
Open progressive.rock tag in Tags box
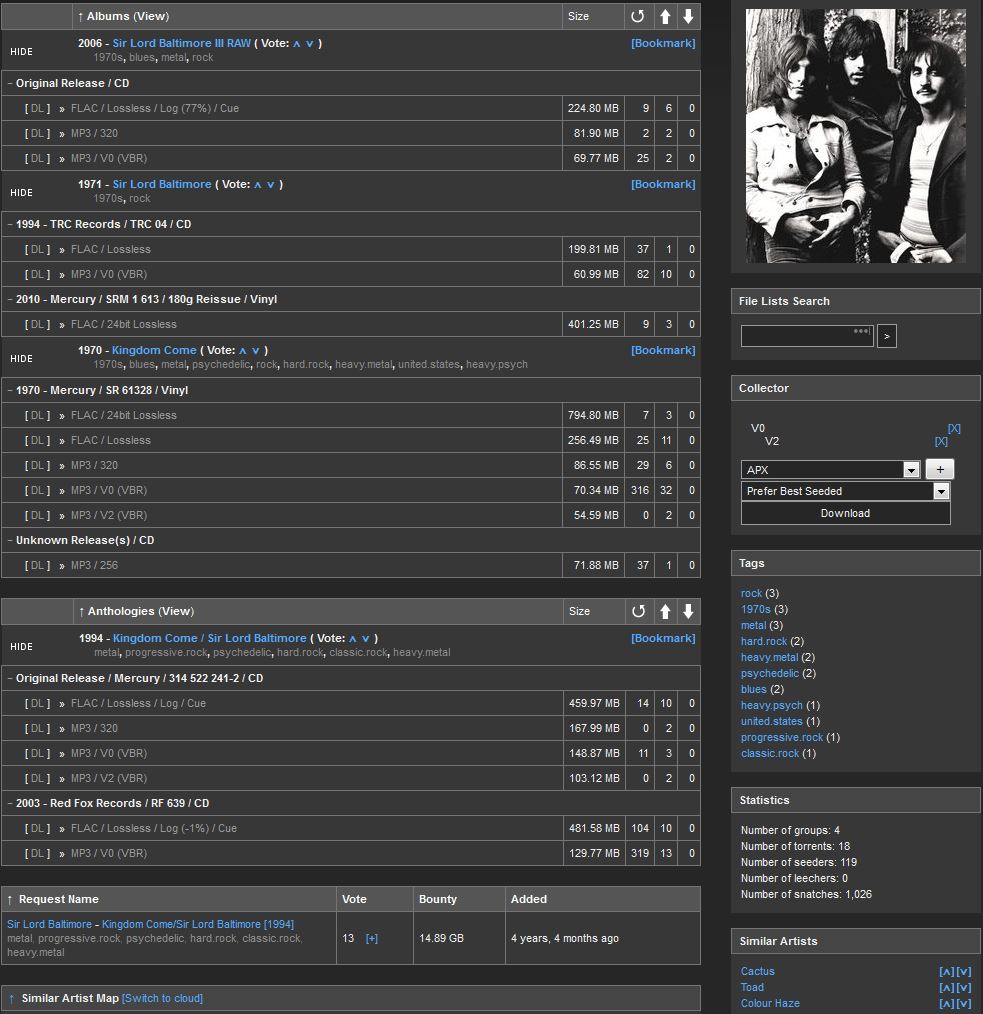click(x=782, y=738)
